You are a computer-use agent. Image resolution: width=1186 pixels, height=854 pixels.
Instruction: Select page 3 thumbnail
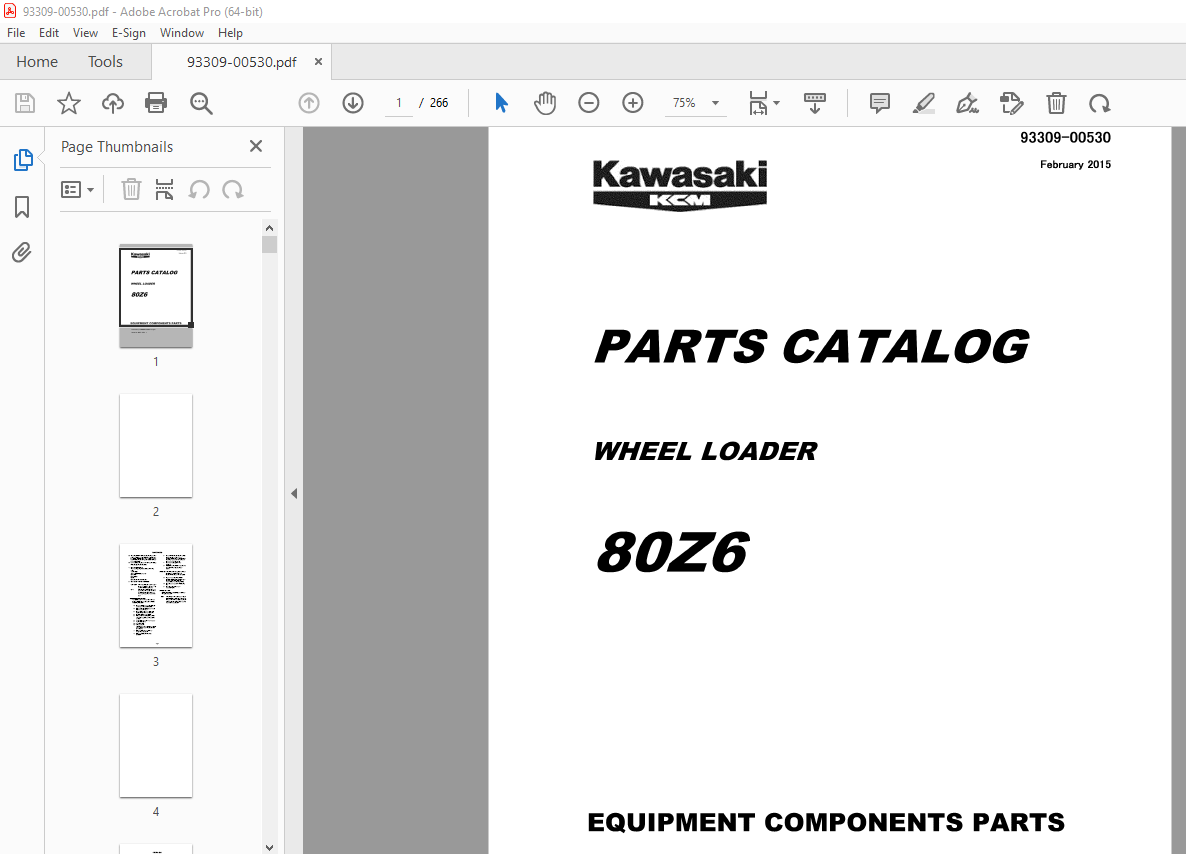coord(156,595)
